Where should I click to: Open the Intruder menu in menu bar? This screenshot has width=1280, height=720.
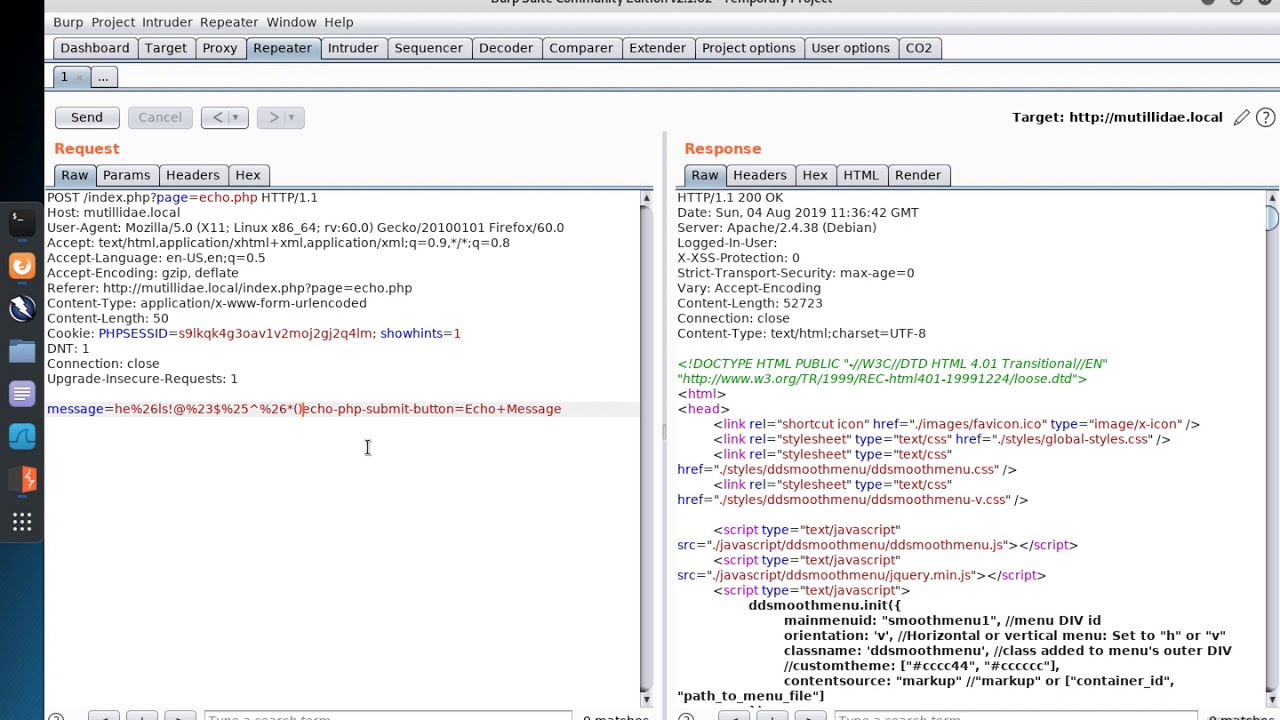tap(167, 22)
